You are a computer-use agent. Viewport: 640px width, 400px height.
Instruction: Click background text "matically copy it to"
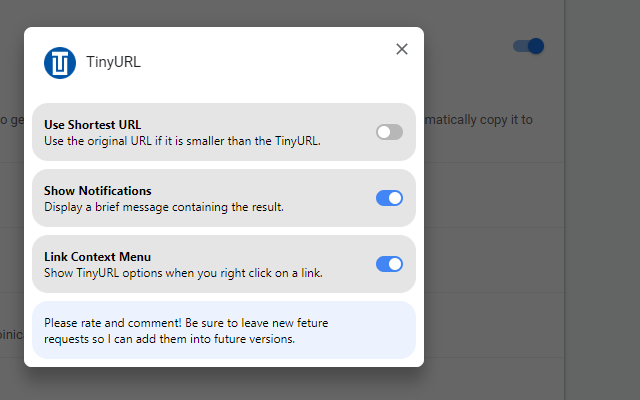(x=479, y=120)
